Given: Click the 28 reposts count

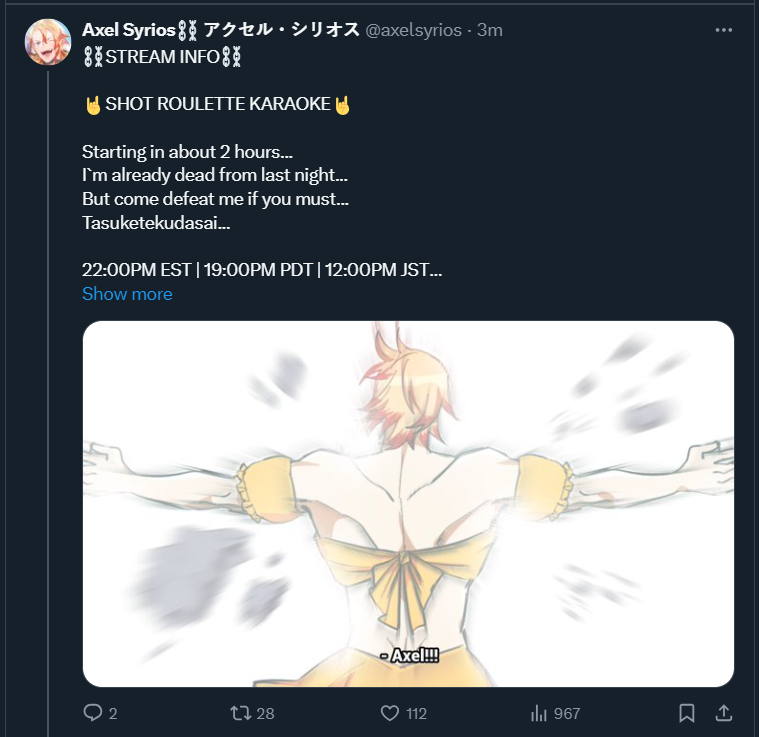Looking at the screenshot, I should (x=265, y=713).
